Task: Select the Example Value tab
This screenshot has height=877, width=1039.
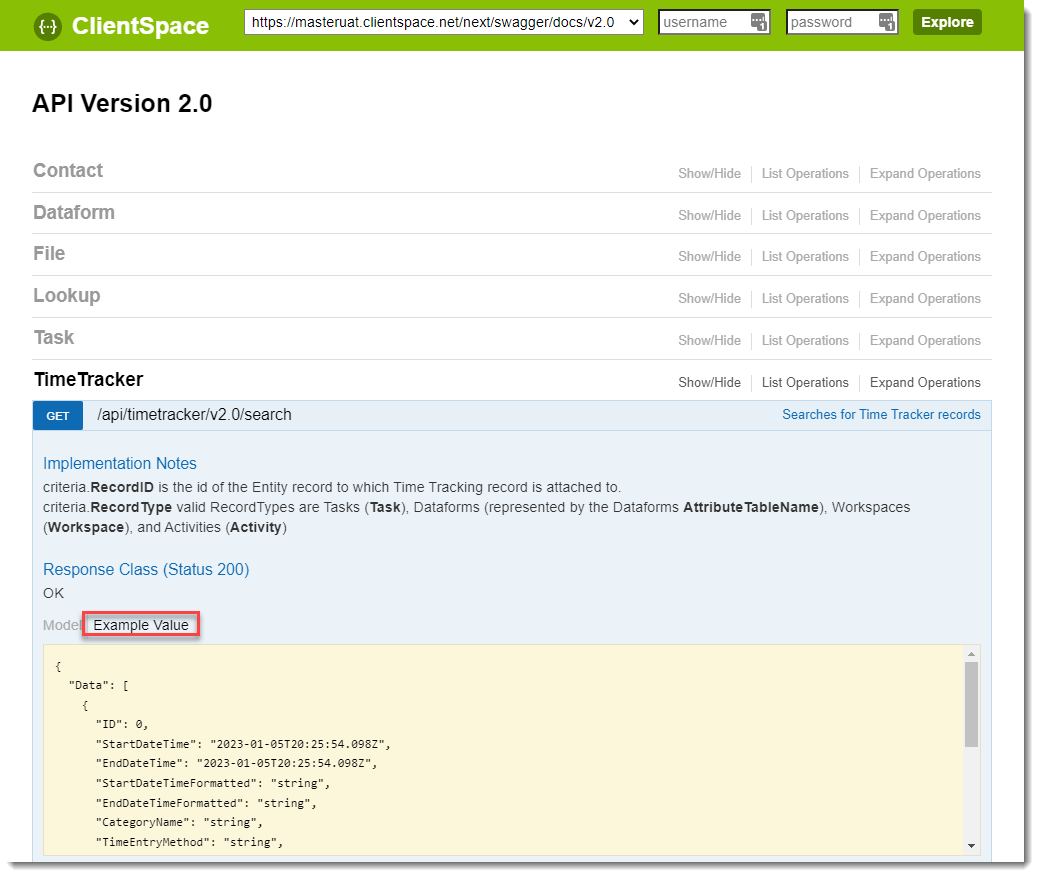Action: click(x=141, y=626)
